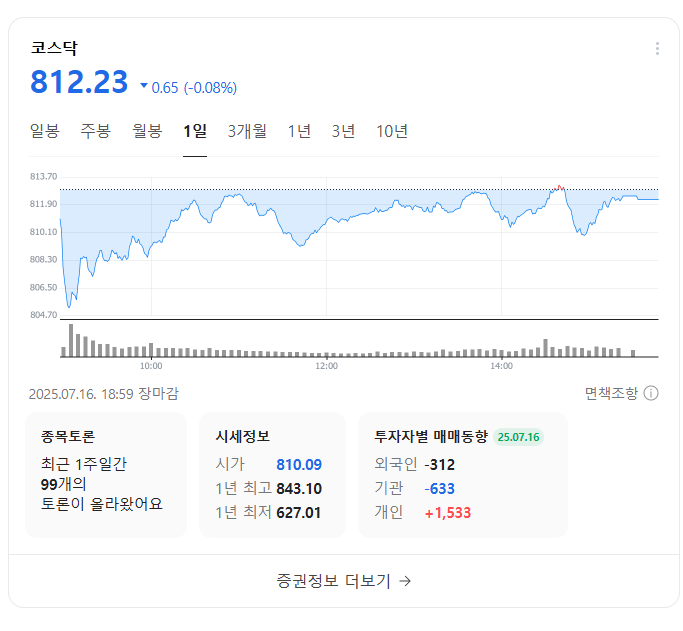Click the 0.65 (-0.08%) change value

click(x=194, y=88)
